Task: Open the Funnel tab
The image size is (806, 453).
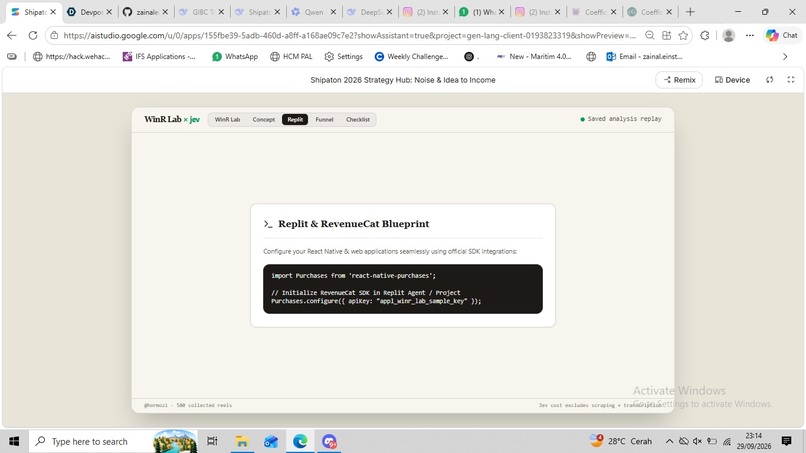Action: coord(324,119)
